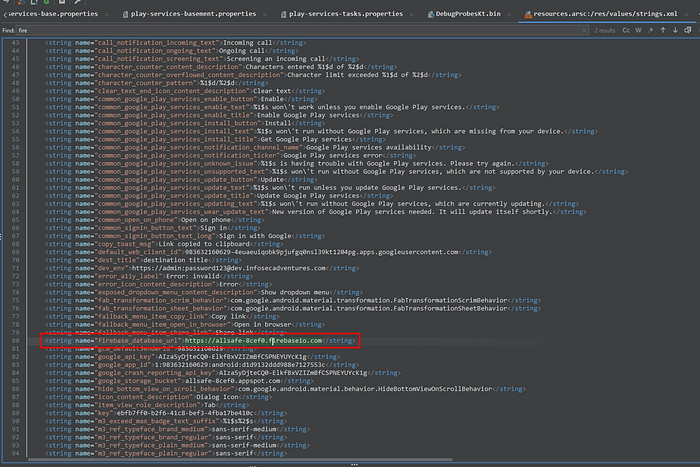Image resolution: width=700 pixels, height=467 pixels.
Task: Open the DebugProbesKt.bin tab
Action: pyautogui.click(x=468, y=14)
